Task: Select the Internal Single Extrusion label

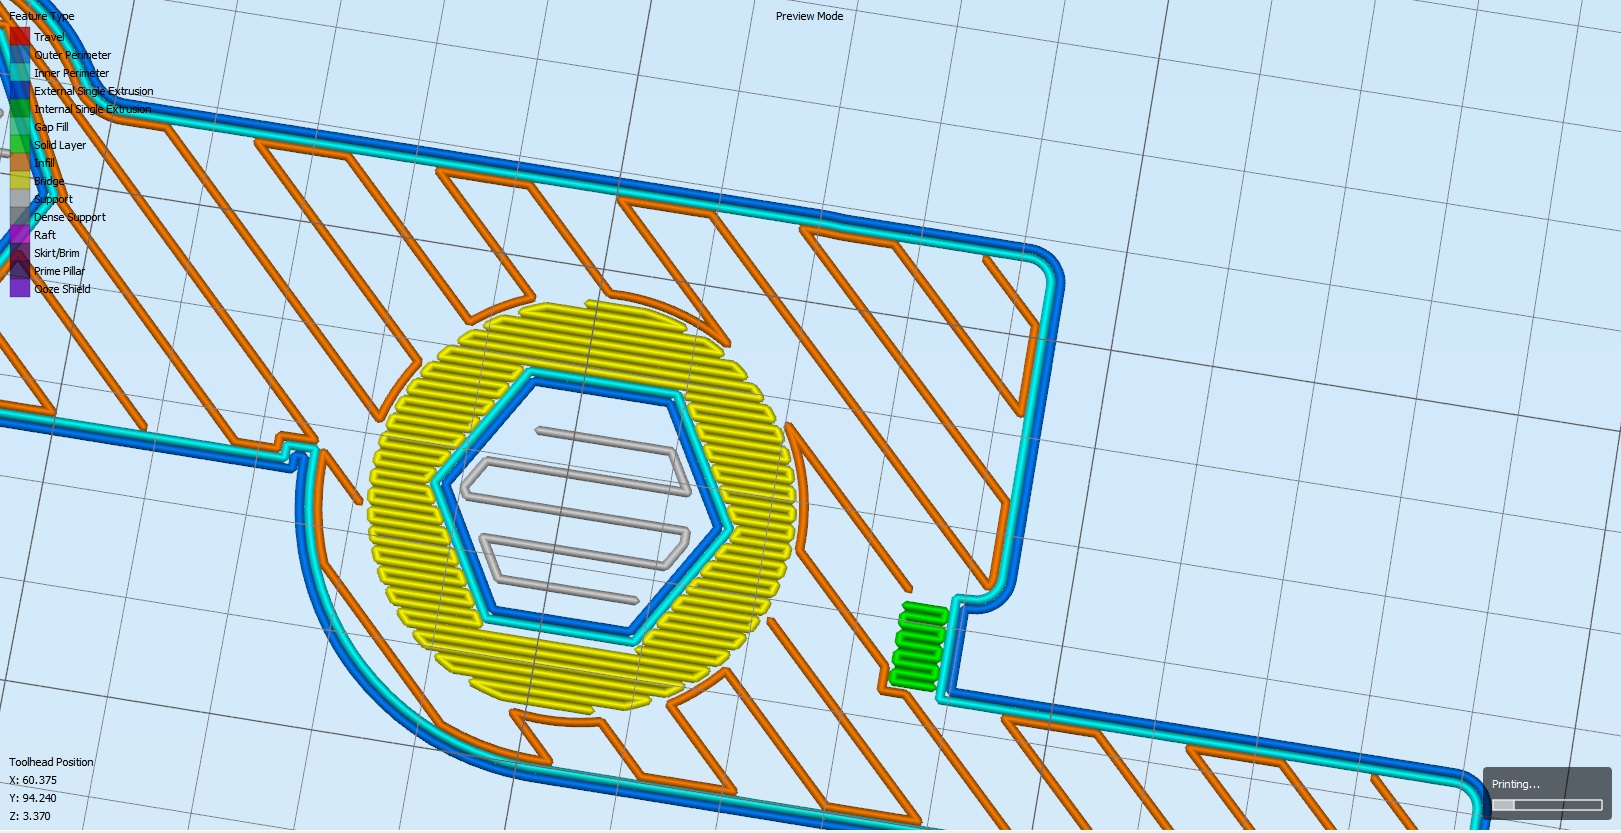Action: pyautogui.click(x=93, y=109)
